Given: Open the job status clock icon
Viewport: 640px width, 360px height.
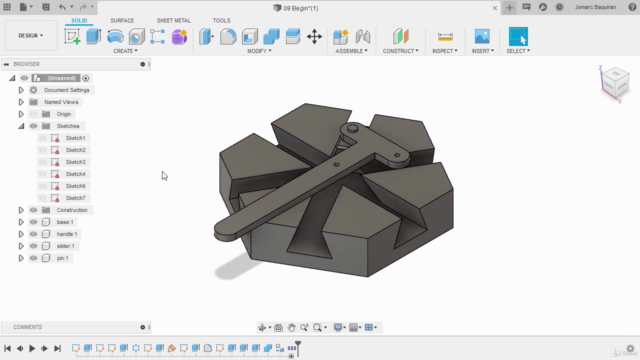Looking at the screenshot, I should pyautogui.click(x=559, y=7).
